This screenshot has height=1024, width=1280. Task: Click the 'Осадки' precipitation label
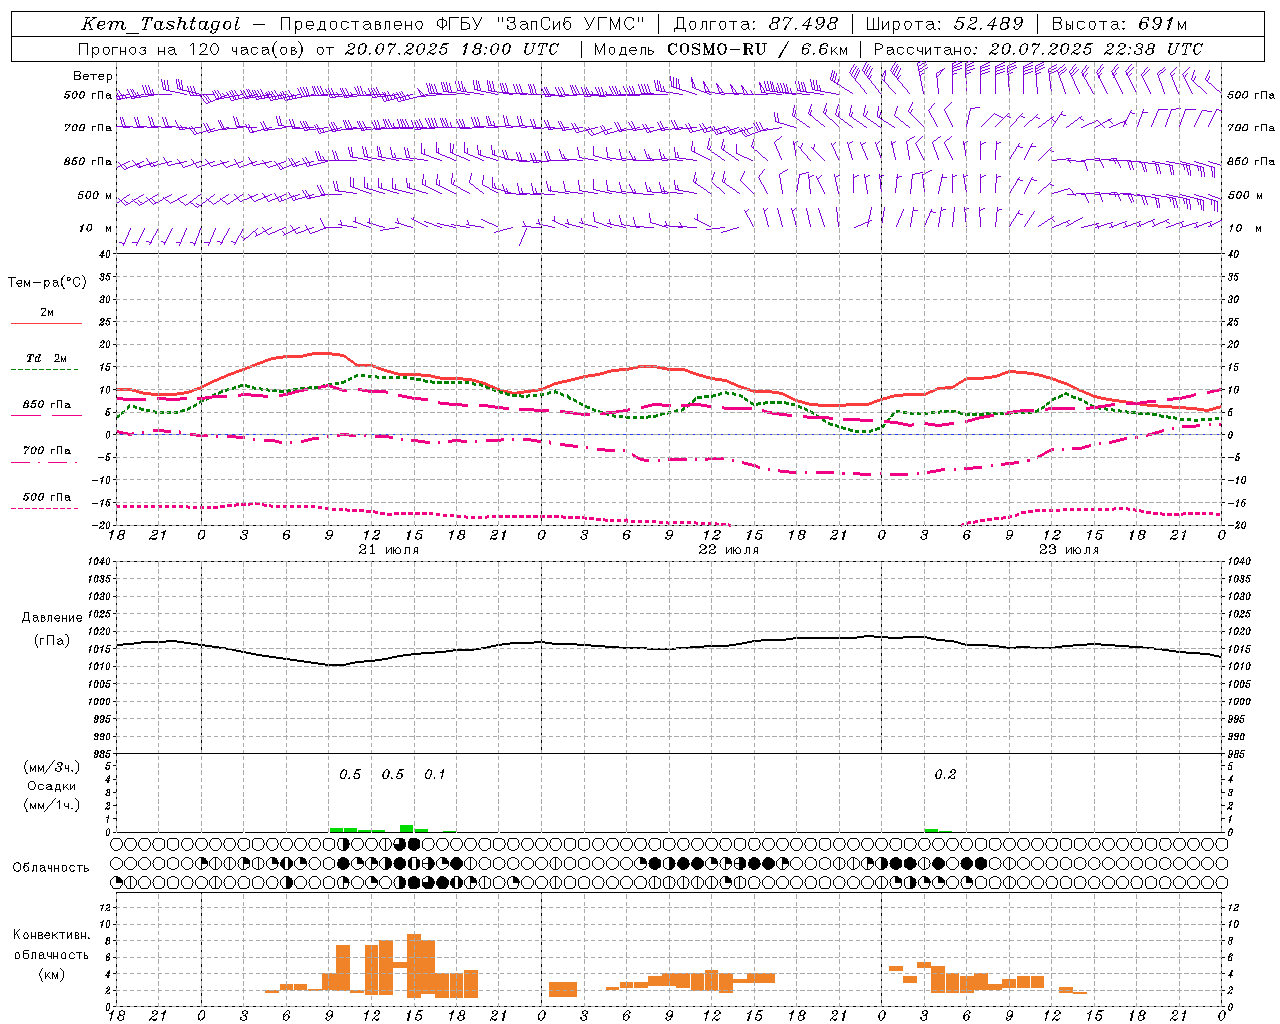[x=52, y=786]
